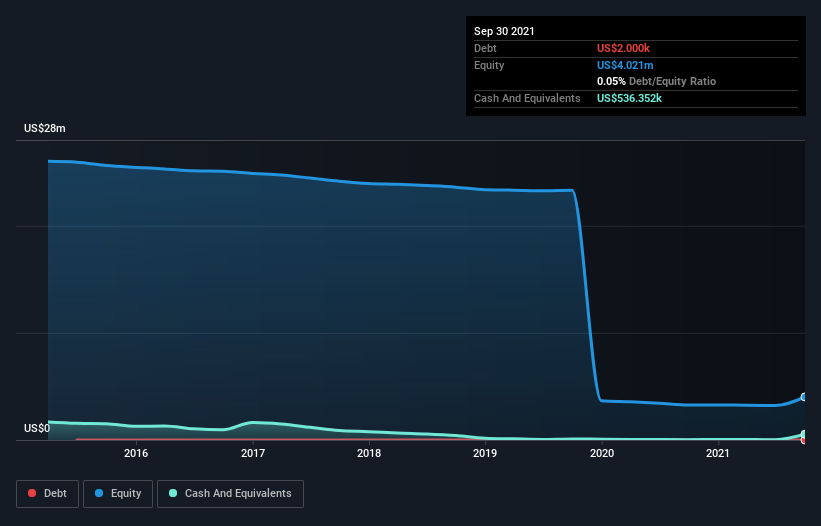Screen dimensions: 821x526
Task: Select the 2017 x-axis label
Action: tap(253, 453)
